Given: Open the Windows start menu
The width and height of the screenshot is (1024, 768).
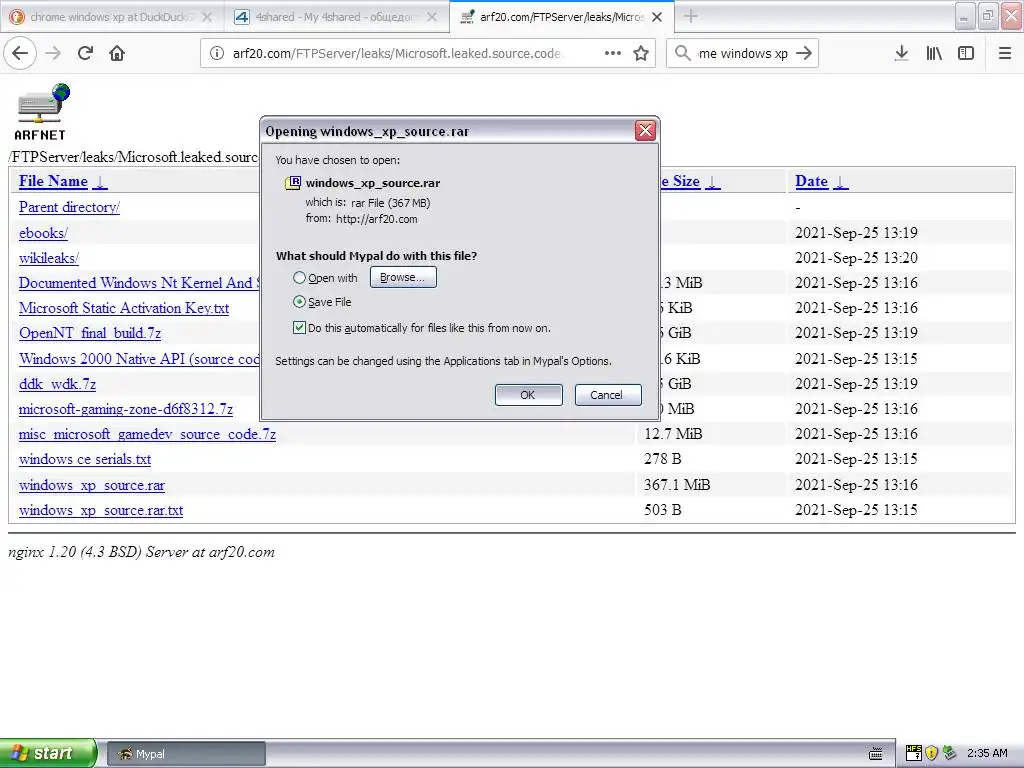Looking at the screenshot, I should click(48, 753).
